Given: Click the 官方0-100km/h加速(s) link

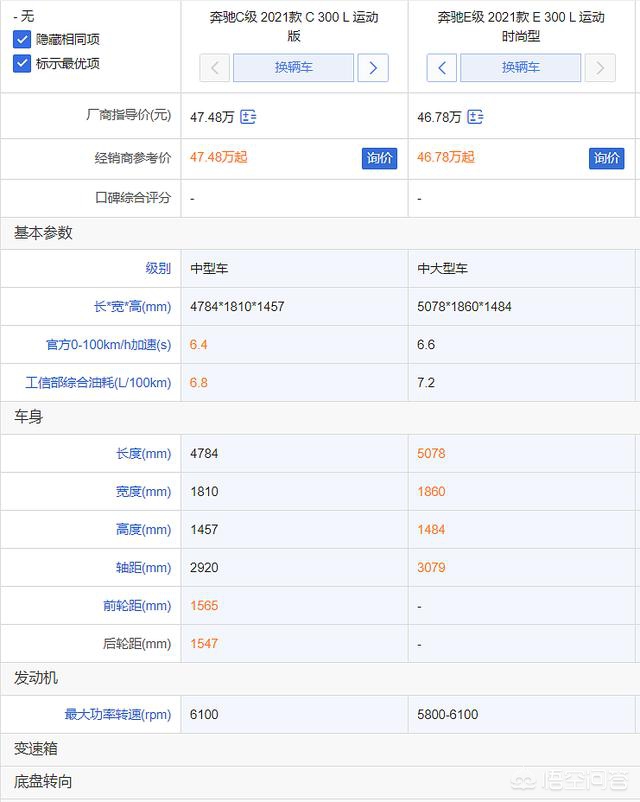Looking at the screenshot, I should [108, 345].
